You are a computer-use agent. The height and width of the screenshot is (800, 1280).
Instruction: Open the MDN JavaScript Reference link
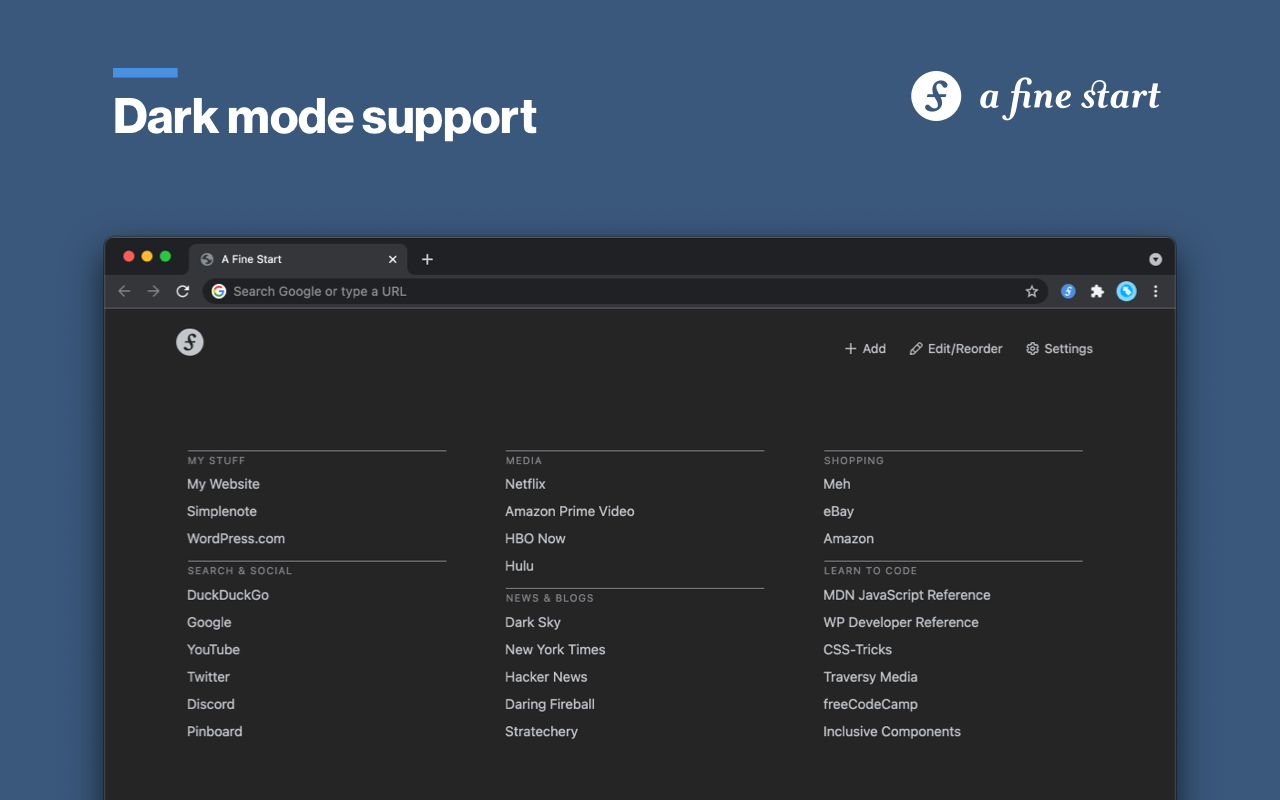[x=907, y=595]
